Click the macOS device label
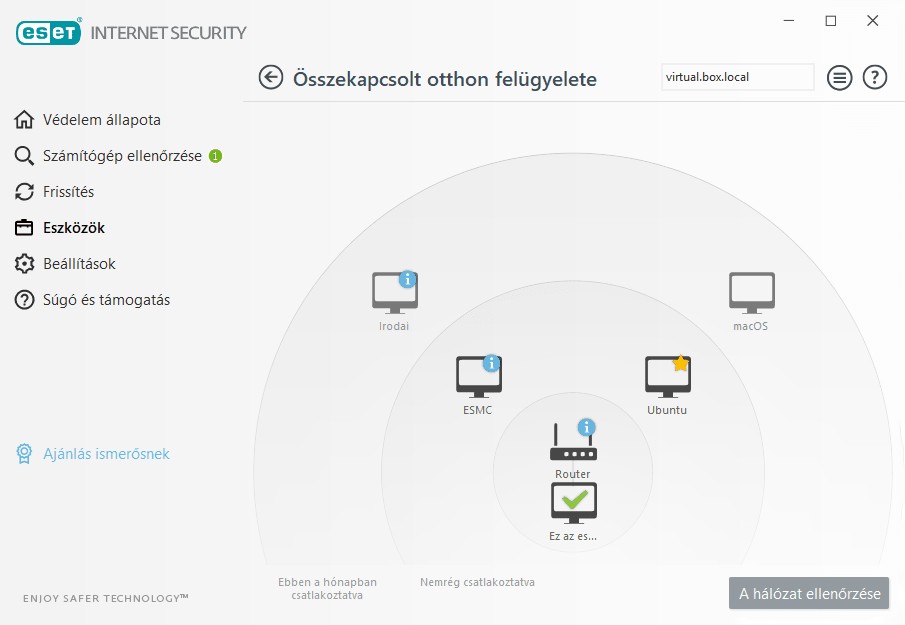The height and width of the screenshot is (625, 905). tap(750, 326)
